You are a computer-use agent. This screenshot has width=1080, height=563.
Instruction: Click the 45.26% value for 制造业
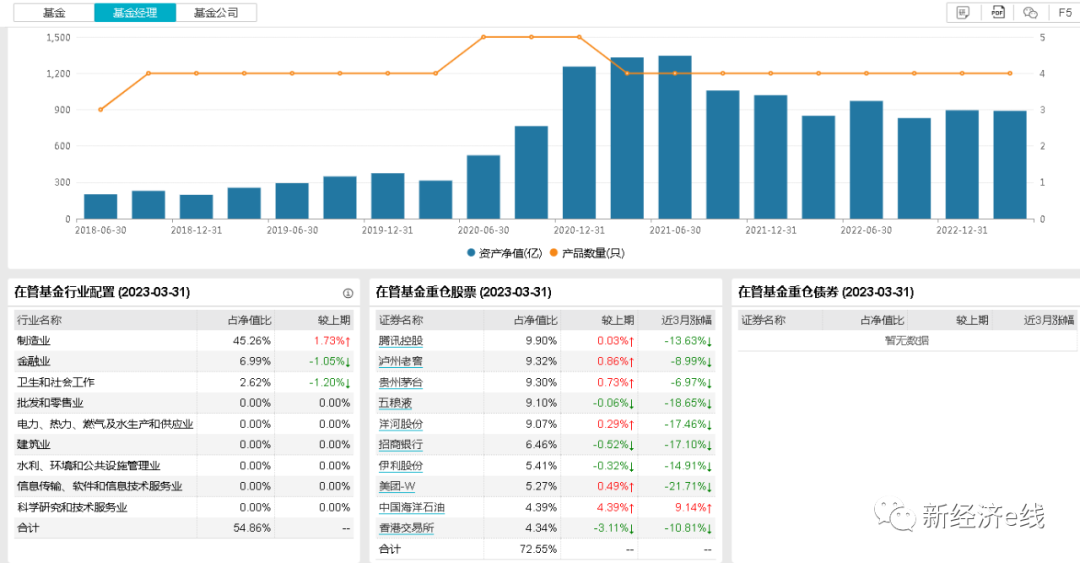tap(252, 340)
